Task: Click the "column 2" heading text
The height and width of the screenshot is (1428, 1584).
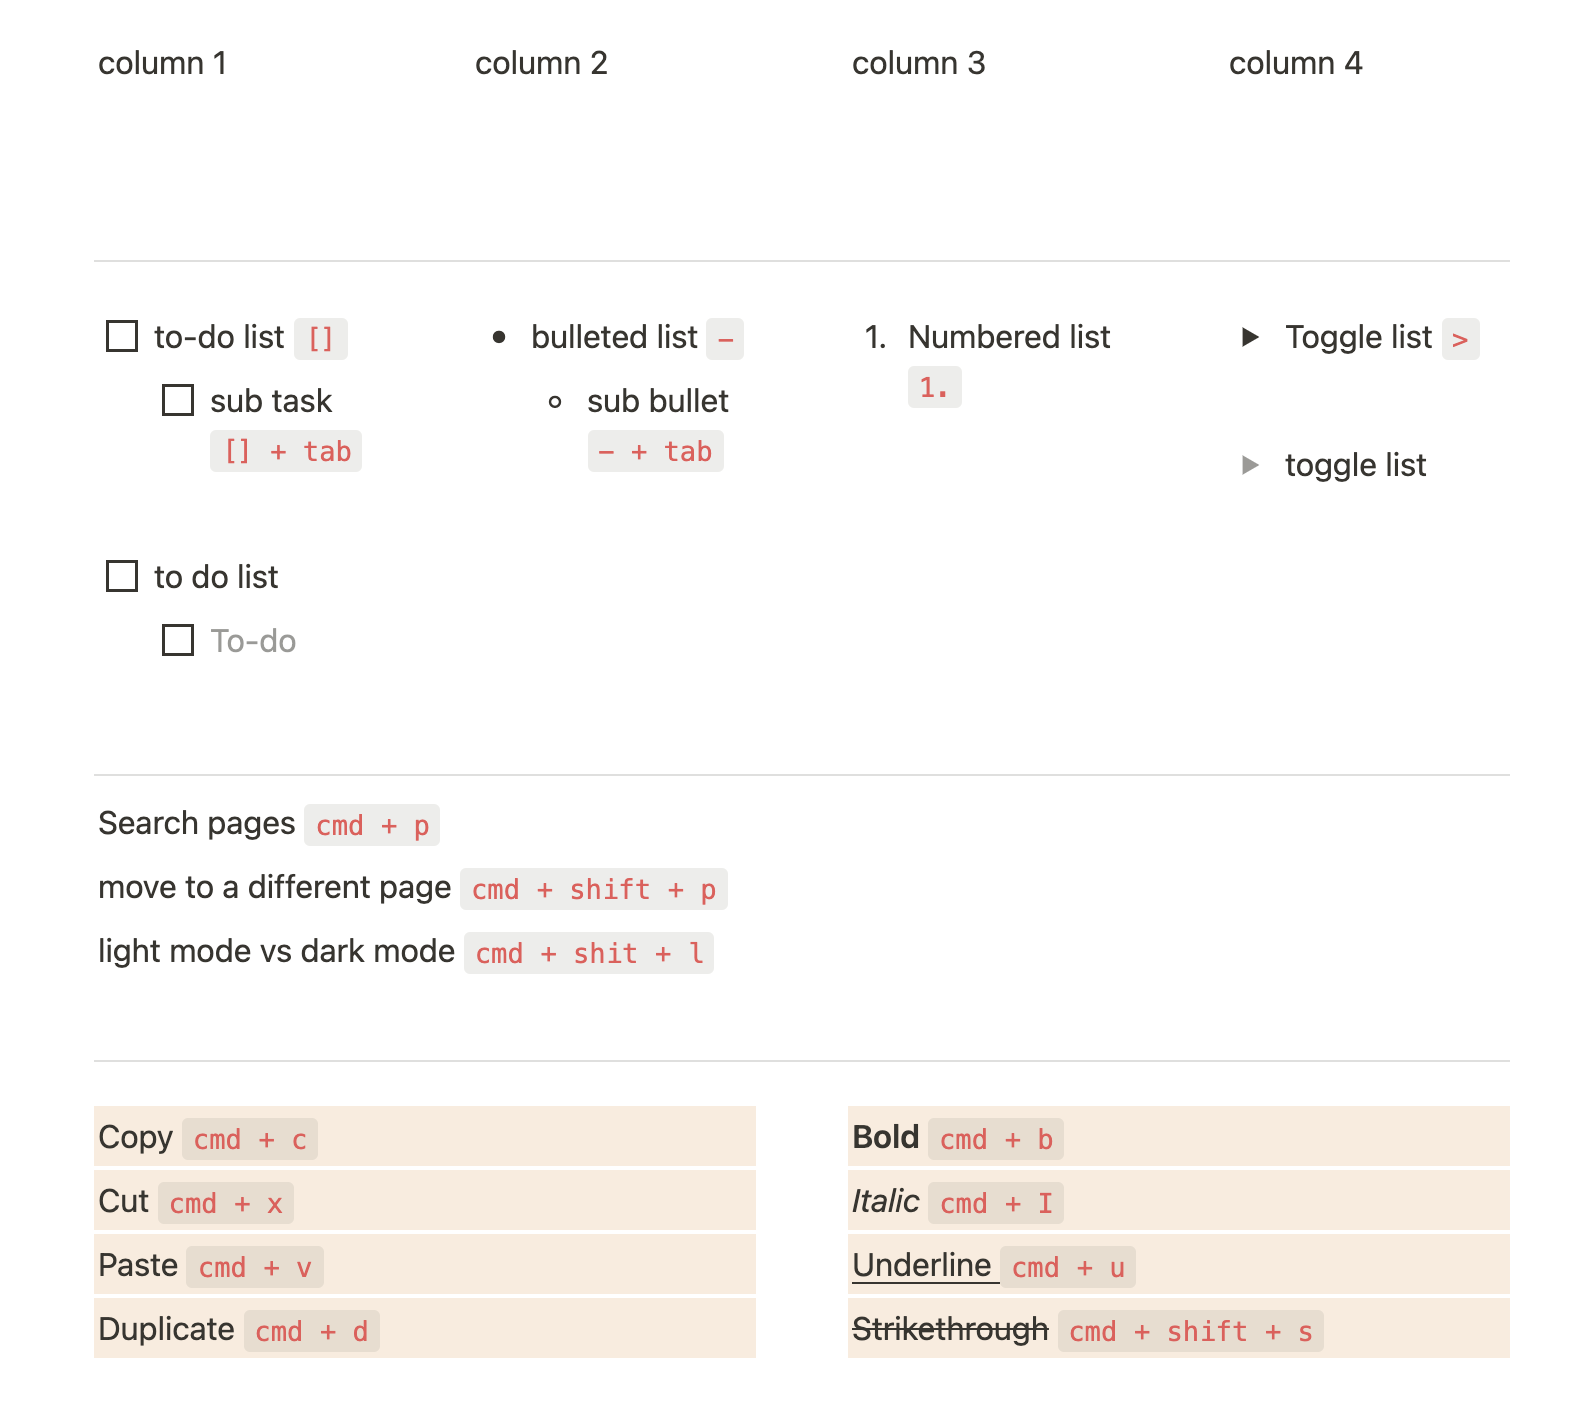Action: (x=540, y=64)
